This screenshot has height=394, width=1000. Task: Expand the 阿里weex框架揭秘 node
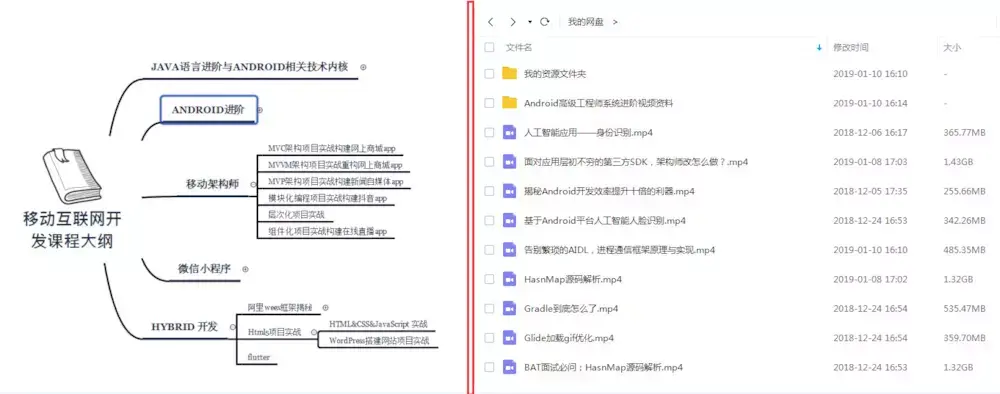tap(325, 307)
